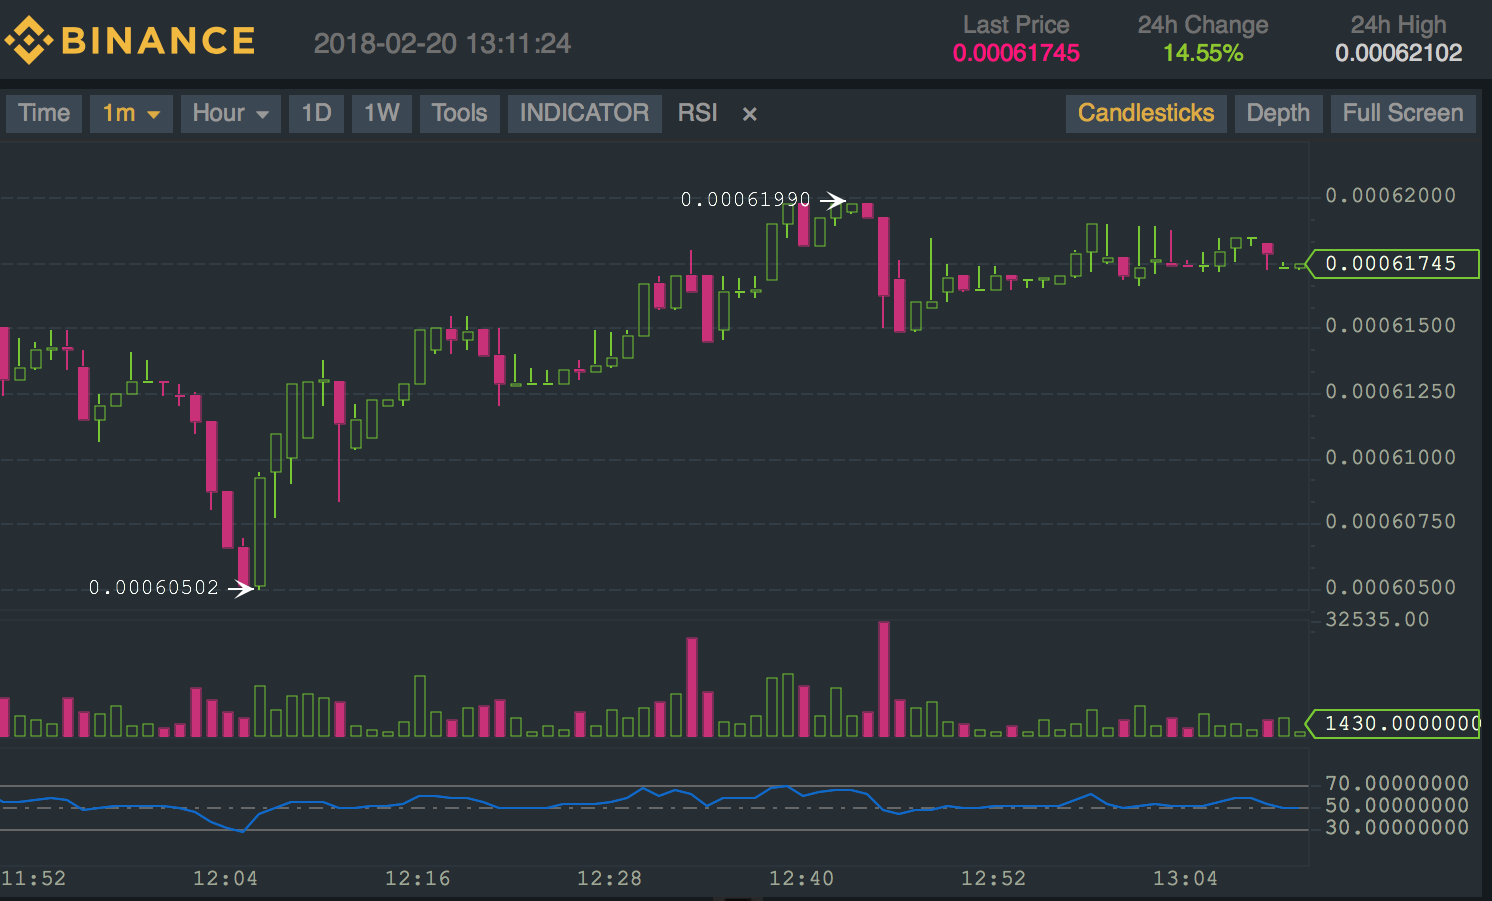This screenshot has height=901, width=1492.
Task: Open the 1m interval dropdown
Action: (131, 113)
